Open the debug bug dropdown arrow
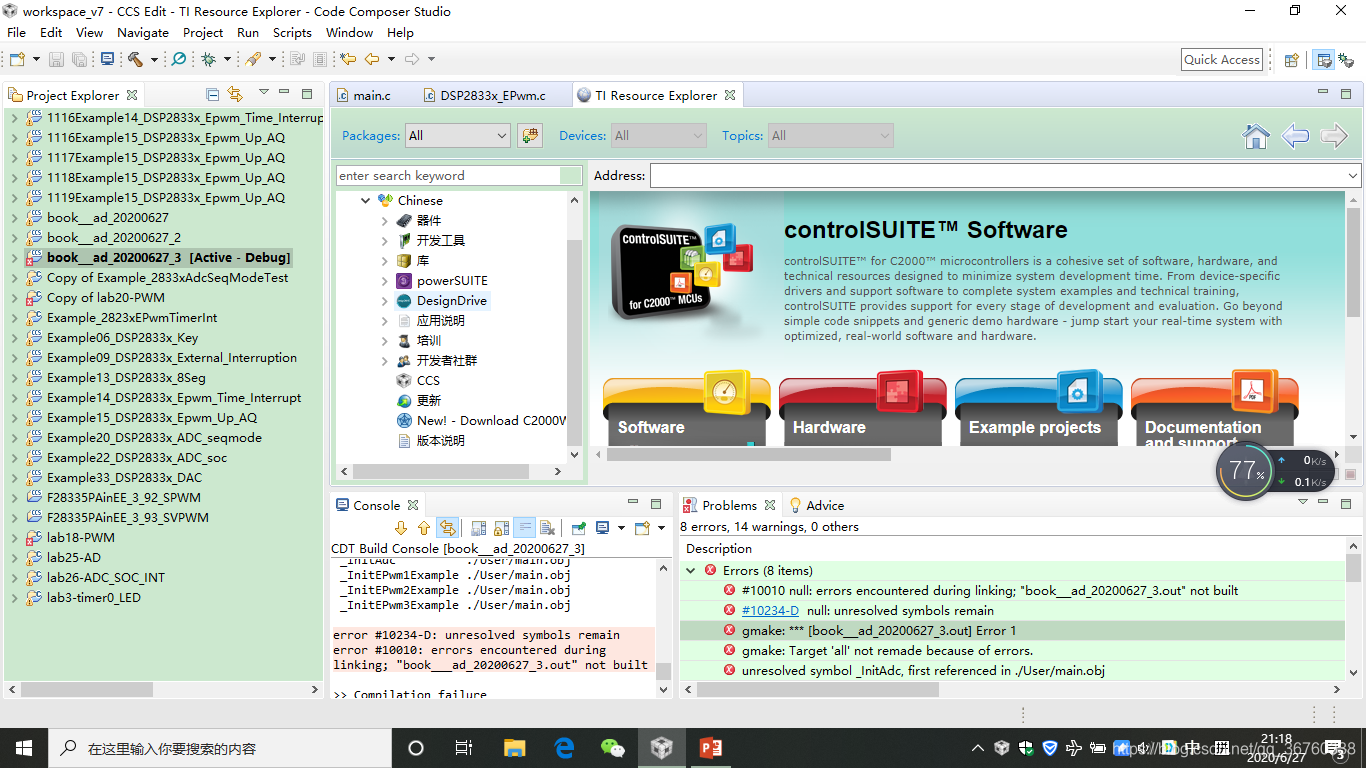This screenshot has width=1366, height=768. (x=227, y=60)
